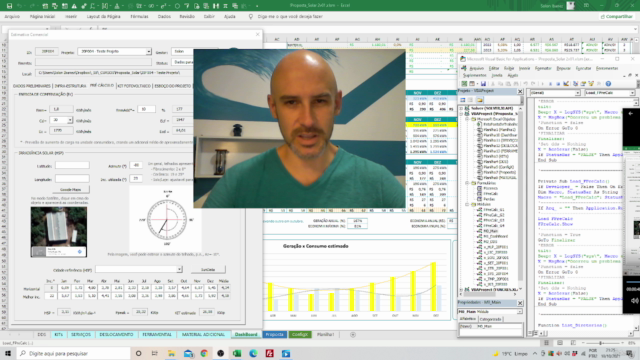The width and height of the screenshot is (640, 360).
Task: Open Google Chrome from the taskbar
Action: [x=204, y=353]
